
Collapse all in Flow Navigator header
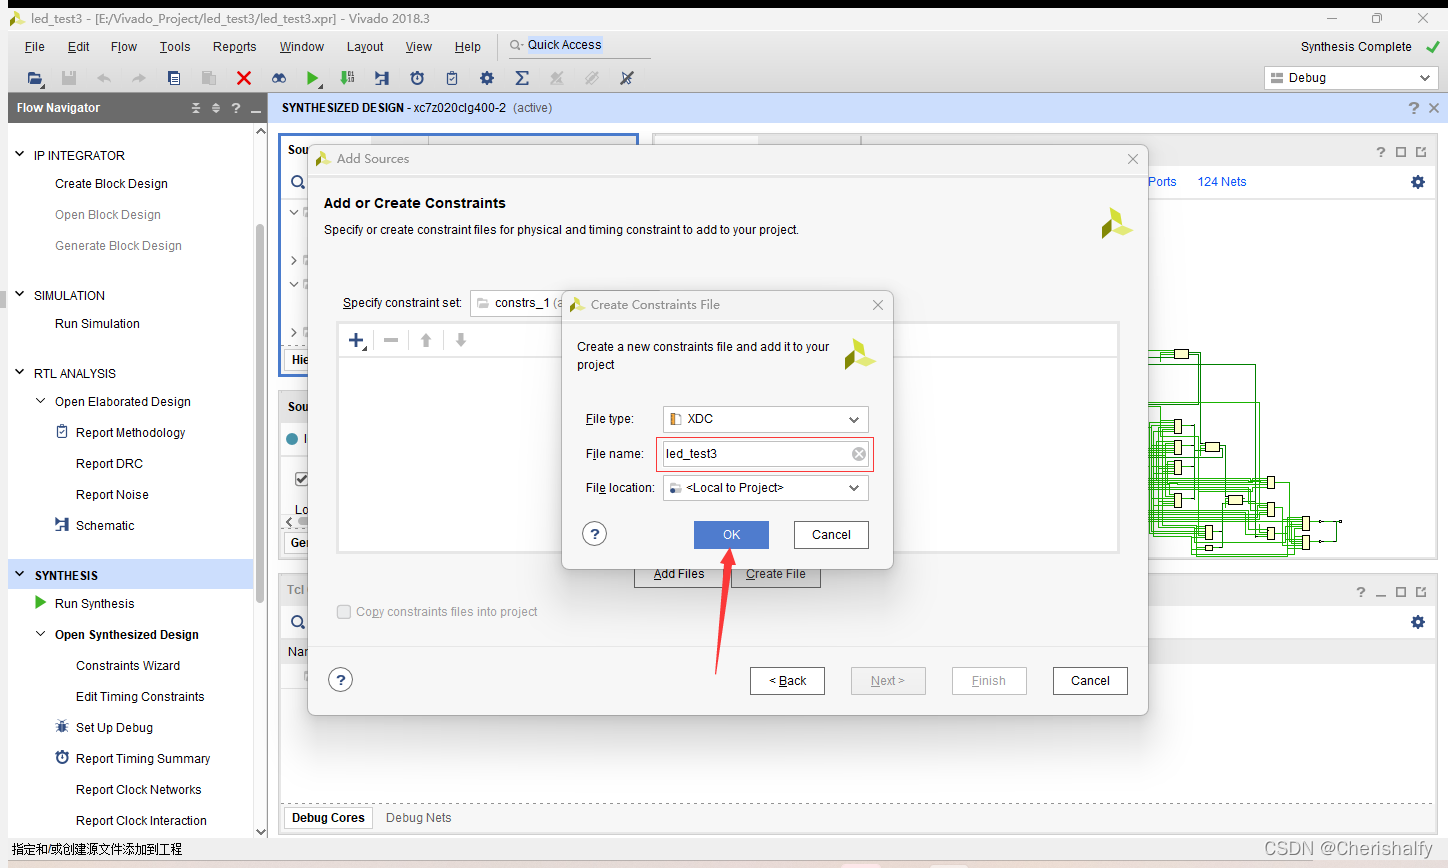point(196,108)
